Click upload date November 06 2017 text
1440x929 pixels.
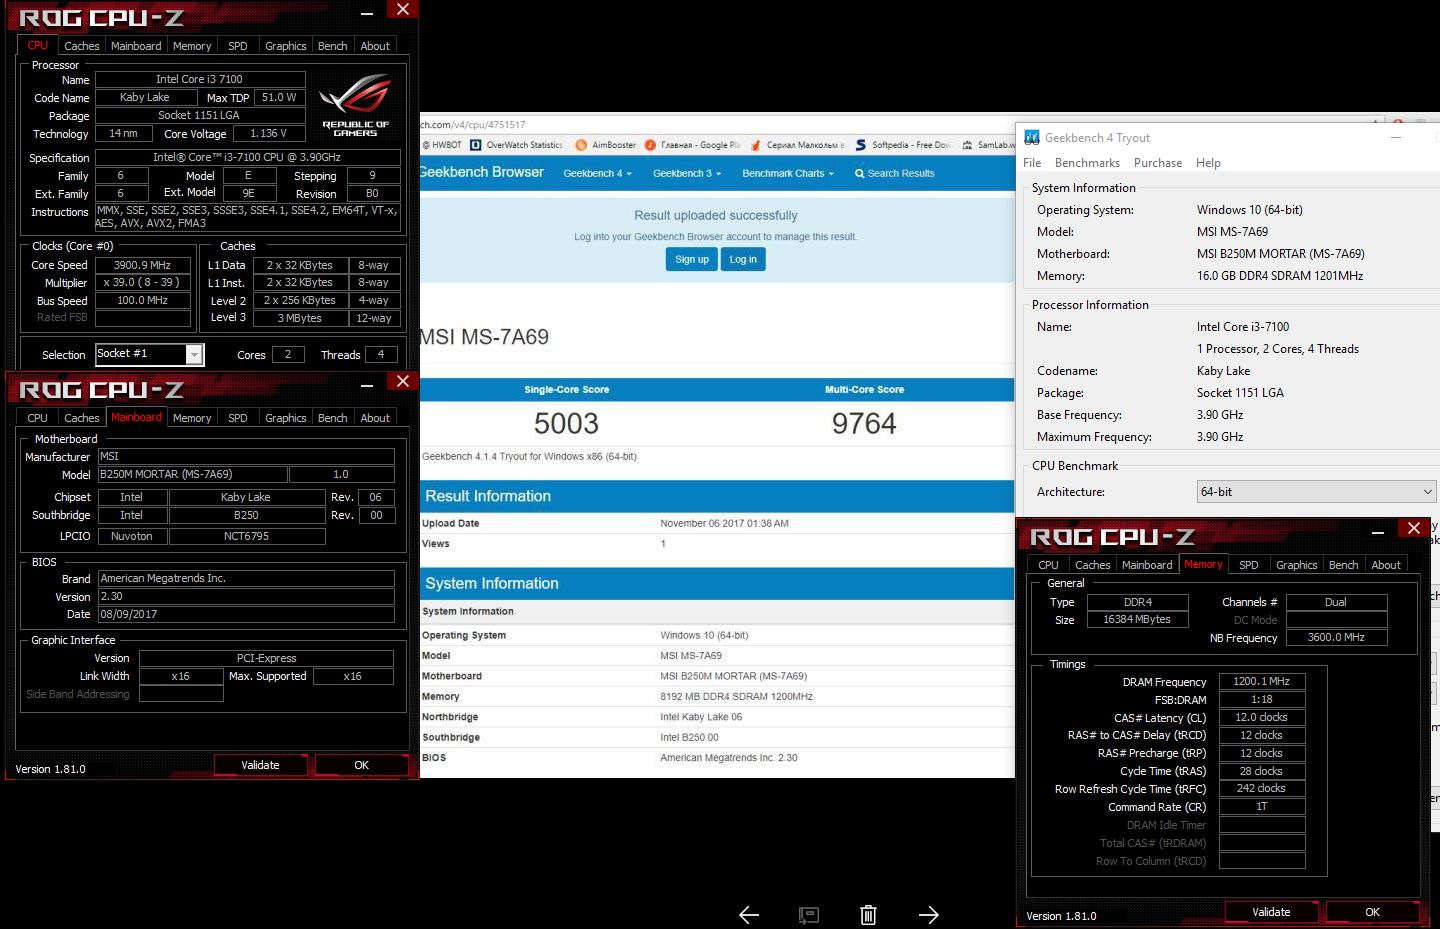(x=724, y=523)
